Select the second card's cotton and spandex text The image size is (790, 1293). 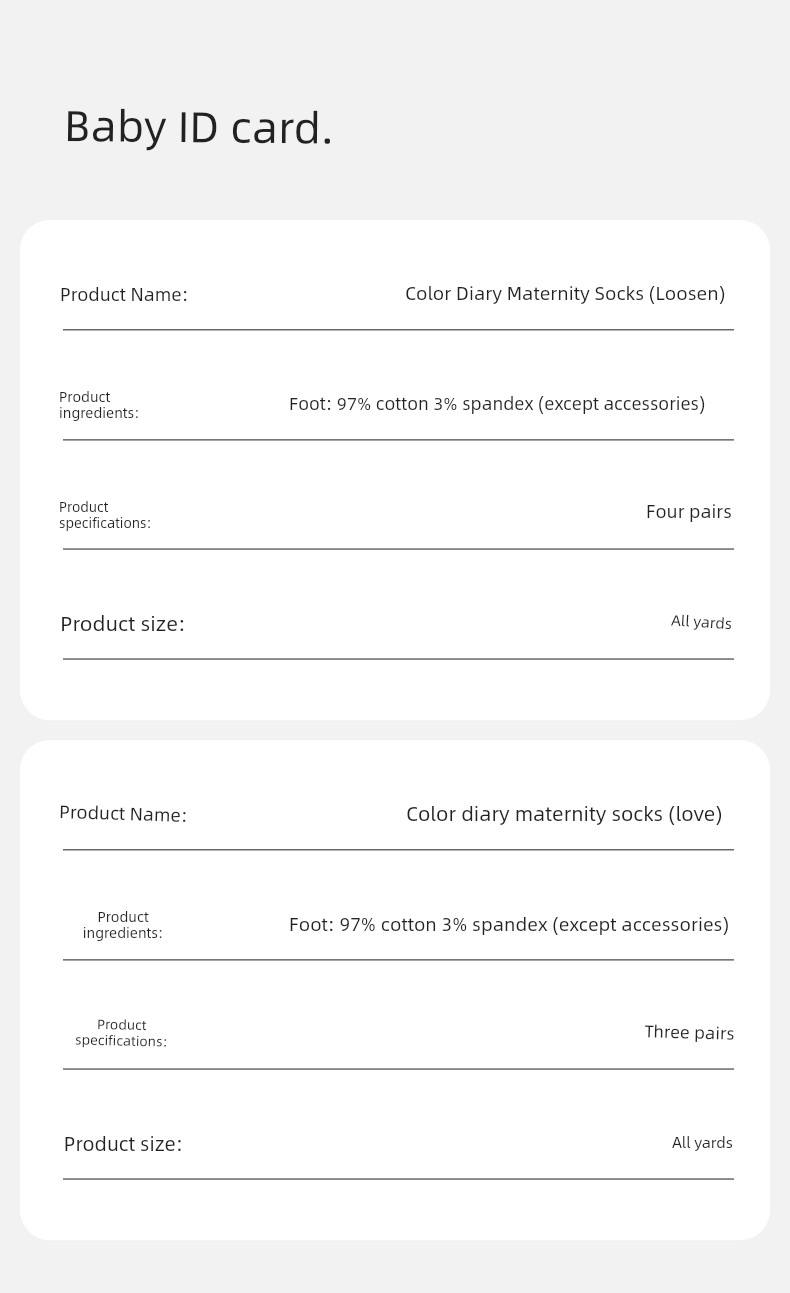[509, 925]
